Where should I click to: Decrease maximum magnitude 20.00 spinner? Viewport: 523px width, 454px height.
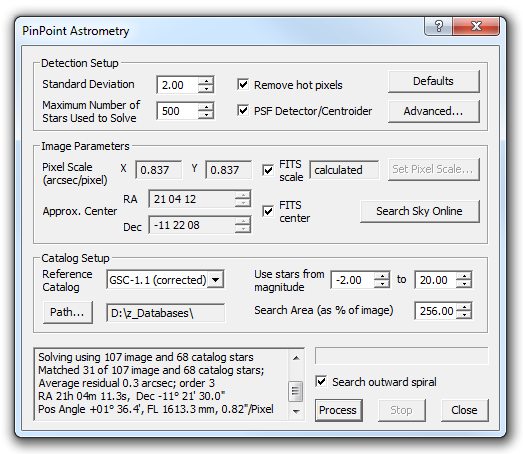(x=464, y=284)
